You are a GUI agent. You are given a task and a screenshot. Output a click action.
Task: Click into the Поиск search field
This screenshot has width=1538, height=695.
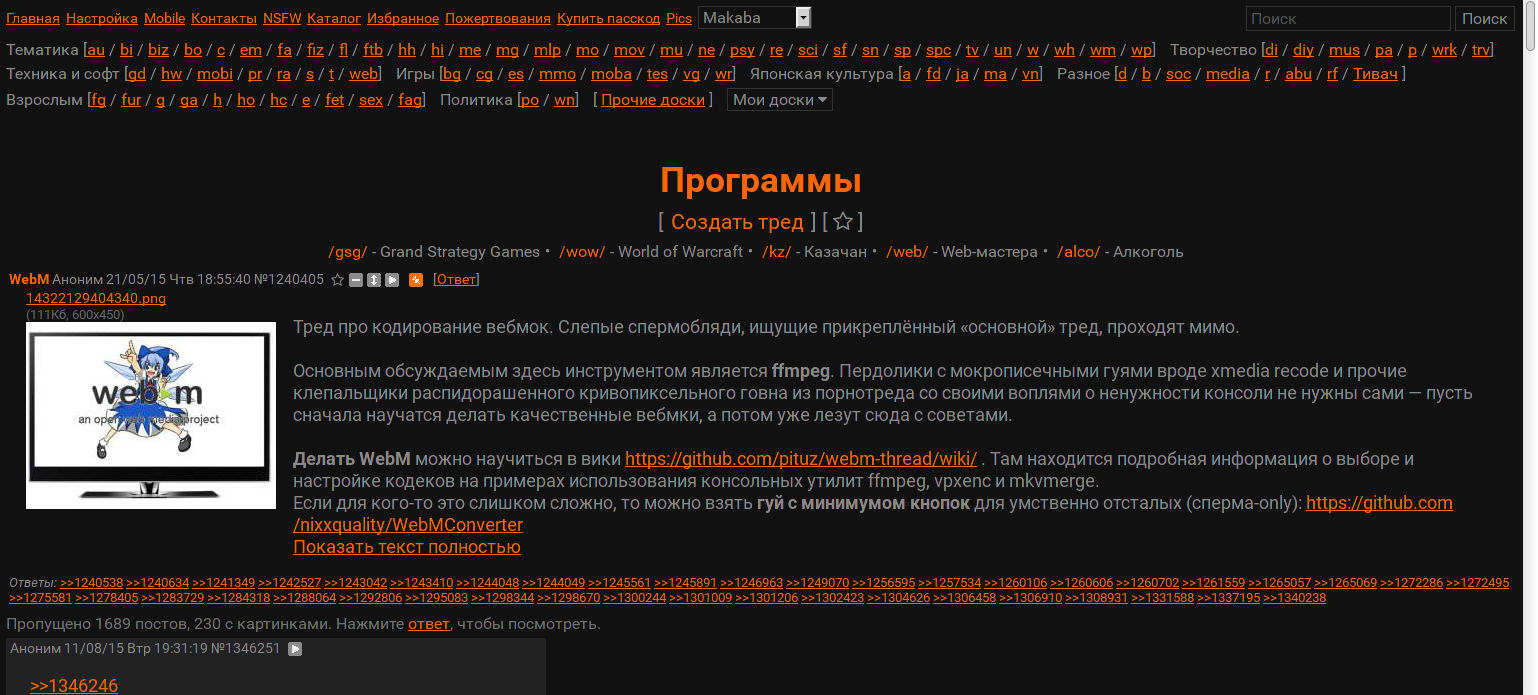(x=1347, y=18)
